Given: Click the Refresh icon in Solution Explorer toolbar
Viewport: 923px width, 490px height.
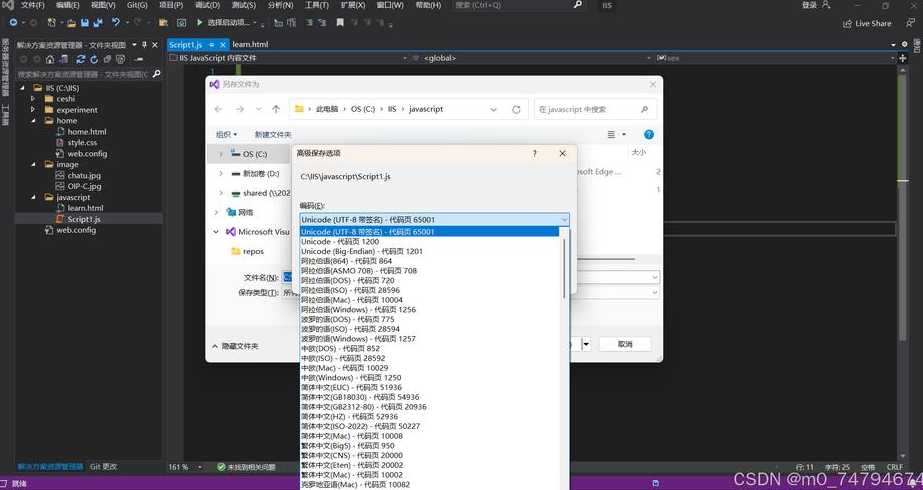Looking at the screenshot, I should pos(94,59).
